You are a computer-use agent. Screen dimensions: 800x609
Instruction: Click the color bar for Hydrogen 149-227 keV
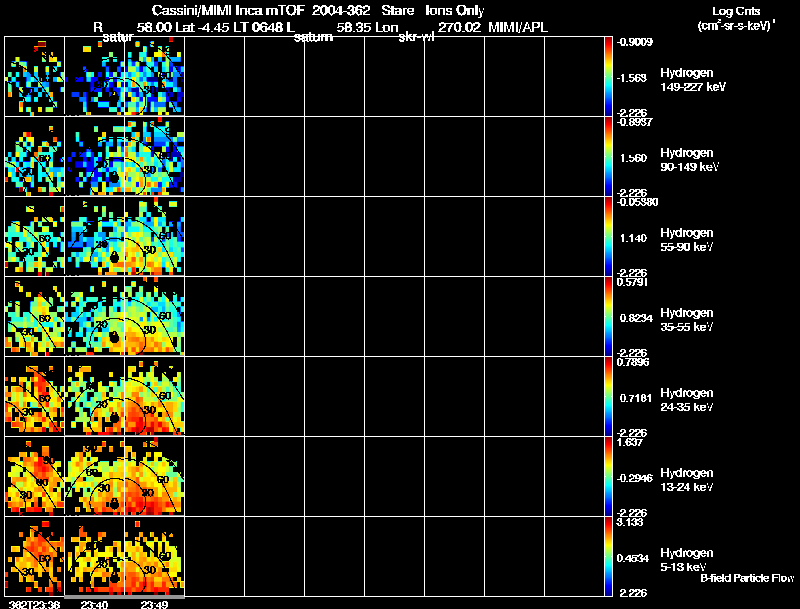608,76
